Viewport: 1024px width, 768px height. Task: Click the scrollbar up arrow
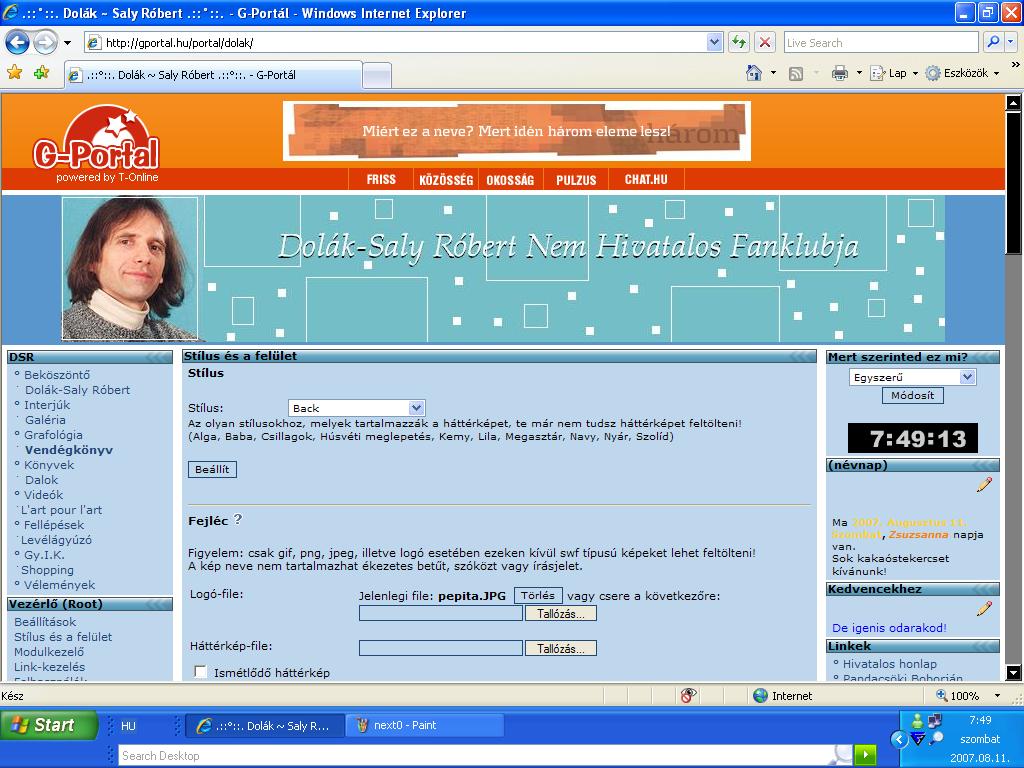pos(1013,103)
